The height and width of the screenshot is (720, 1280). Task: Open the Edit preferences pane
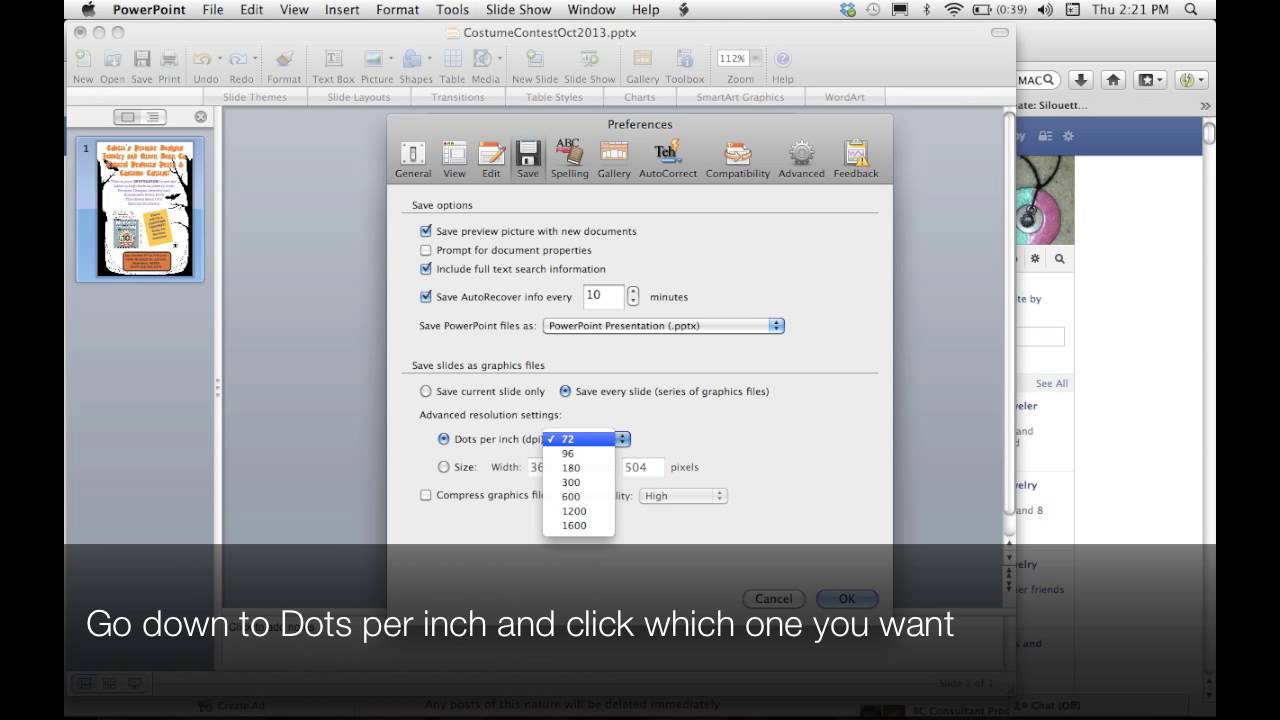491,159
